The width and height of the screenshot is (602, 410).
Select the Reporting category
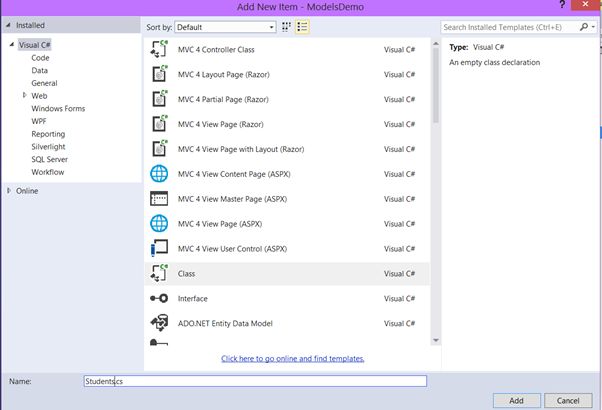click(48, 134)
